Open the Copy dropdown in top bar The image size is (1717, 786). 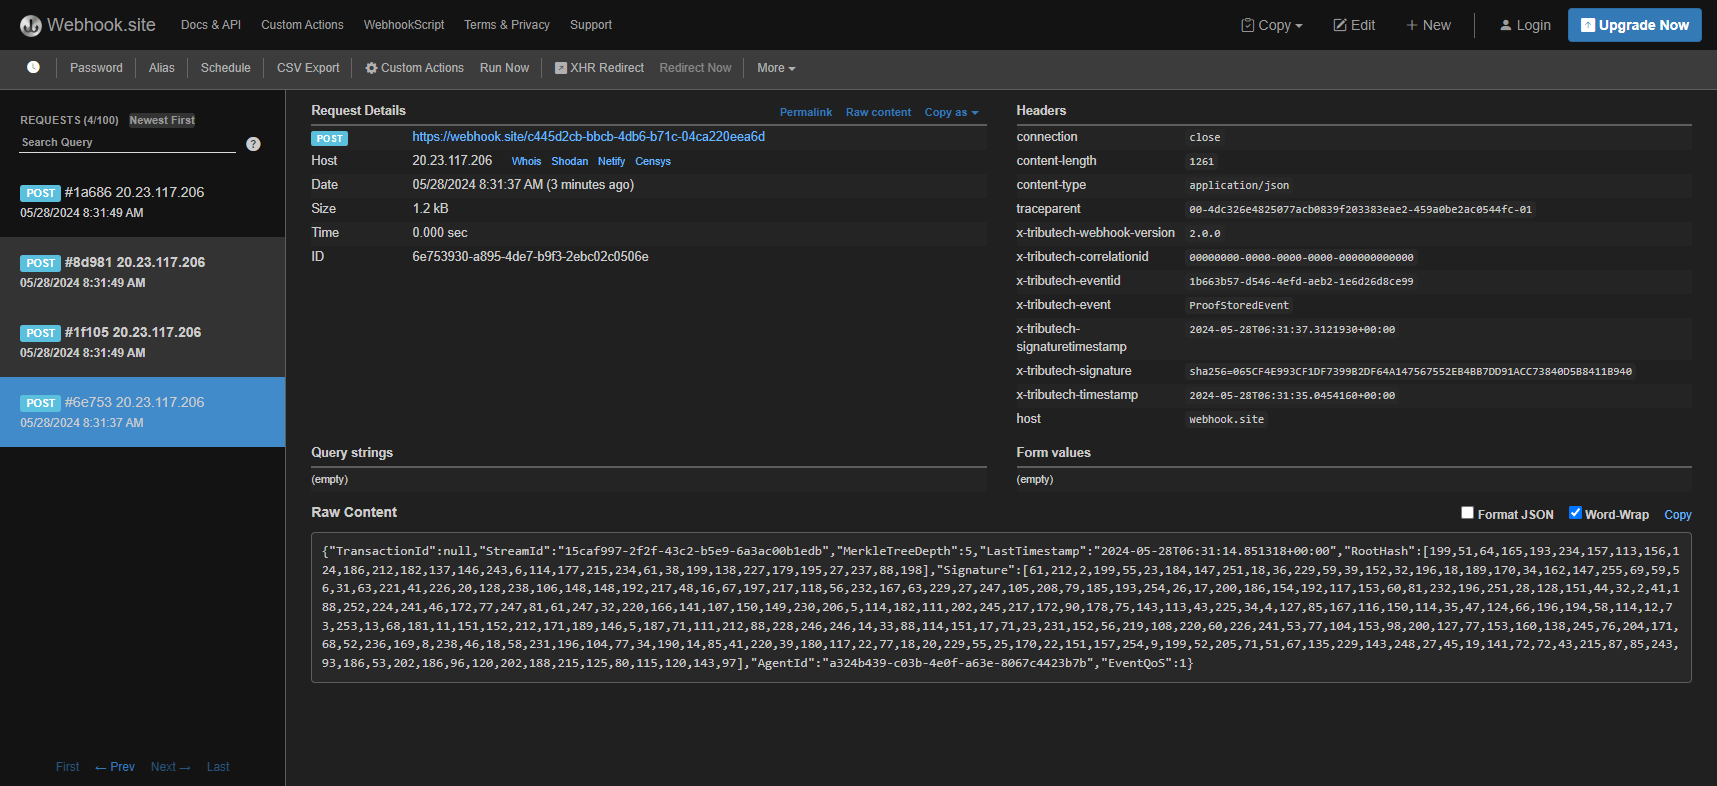(x=1272, y=25)
